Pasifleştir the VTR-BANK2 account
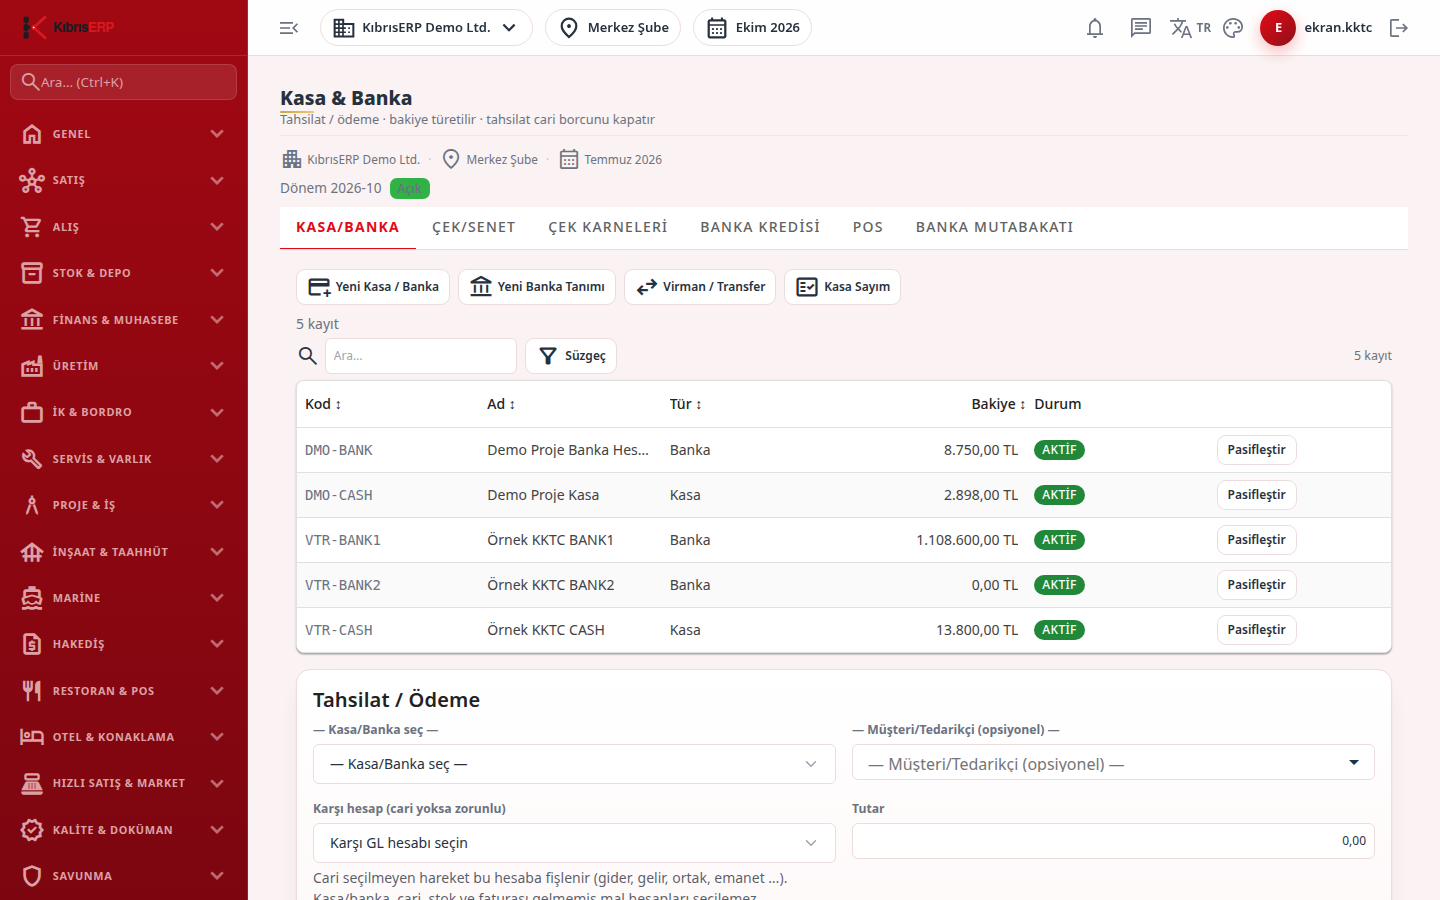The width and height of the screenshot is (1440, 900). 1256,585
